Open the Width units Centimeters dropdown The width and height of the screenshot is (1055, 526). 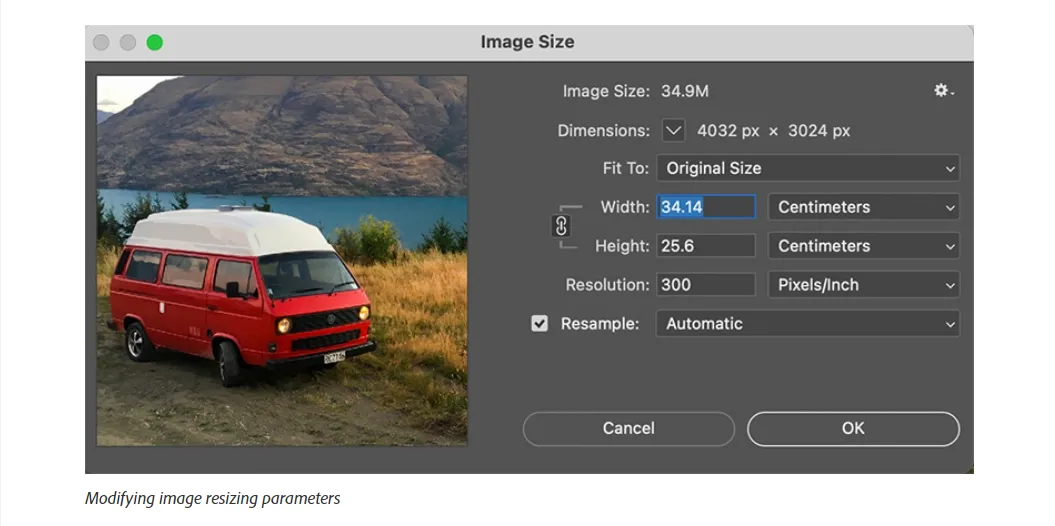pos(862,207)
